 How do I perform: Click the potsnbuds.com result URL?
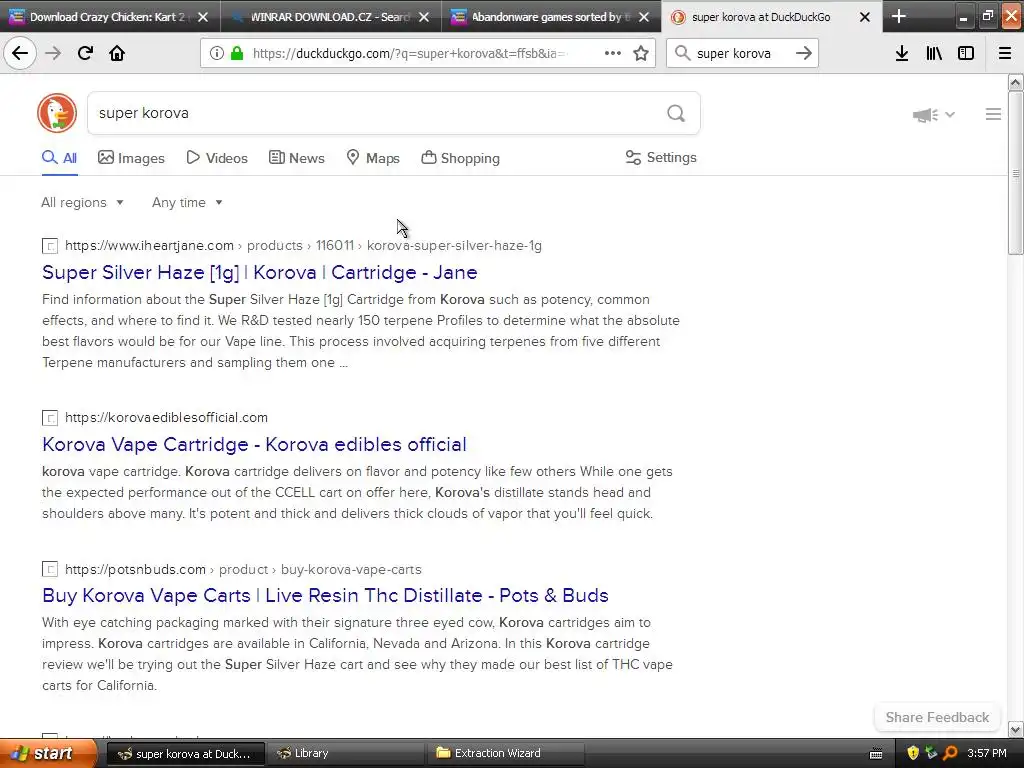point(243,569)
